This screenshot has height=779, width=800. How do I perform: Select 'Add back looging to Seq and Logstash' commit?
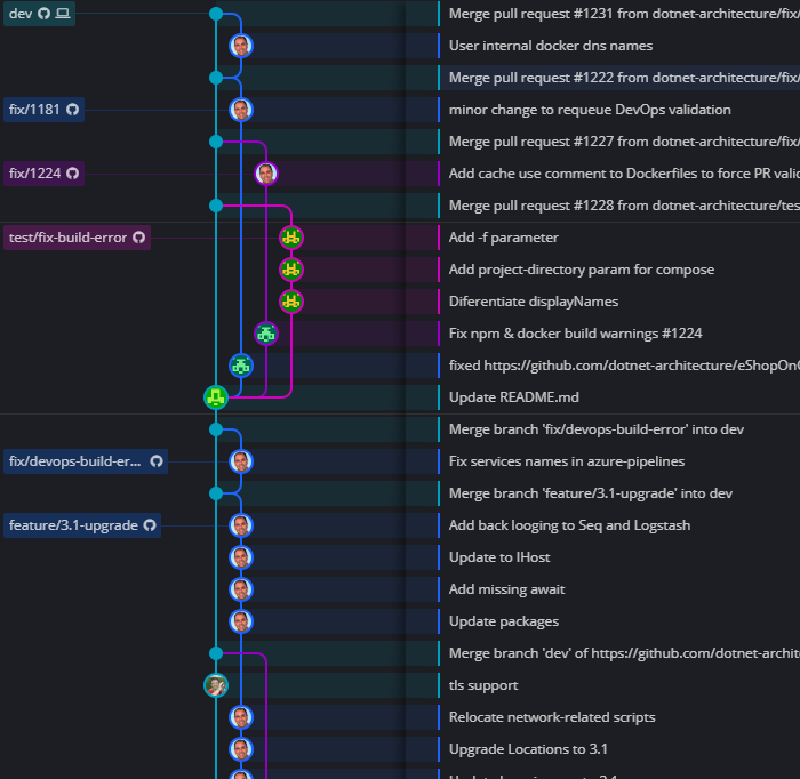pyautogui.click(x=569, y=526)
